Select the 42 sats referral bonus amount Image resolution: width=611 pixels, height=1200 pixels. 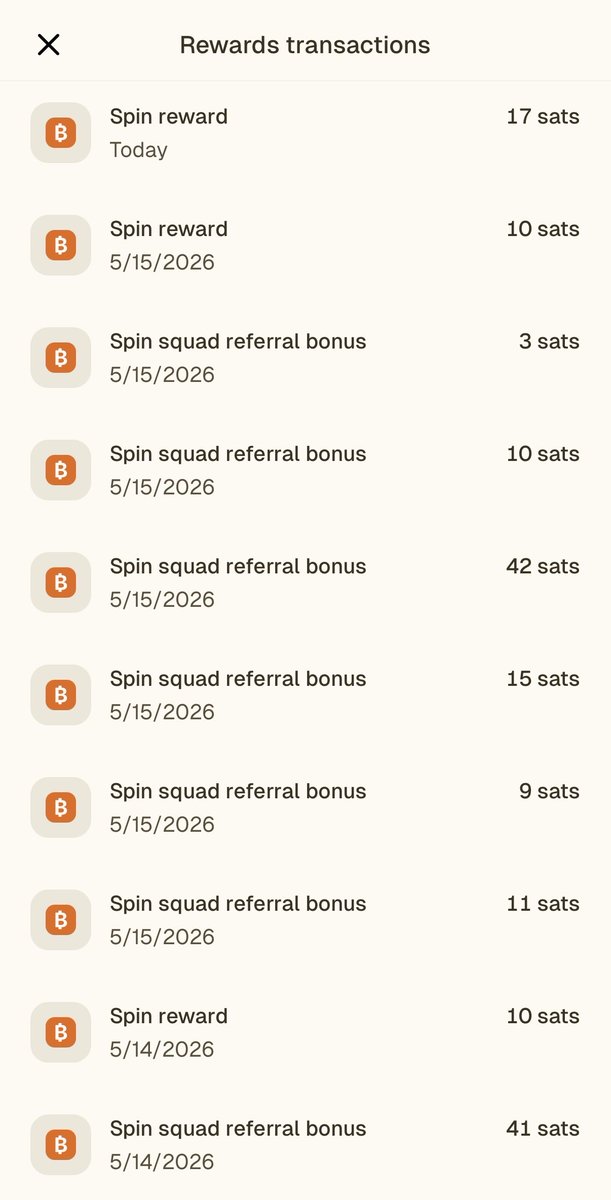[543, 566]
